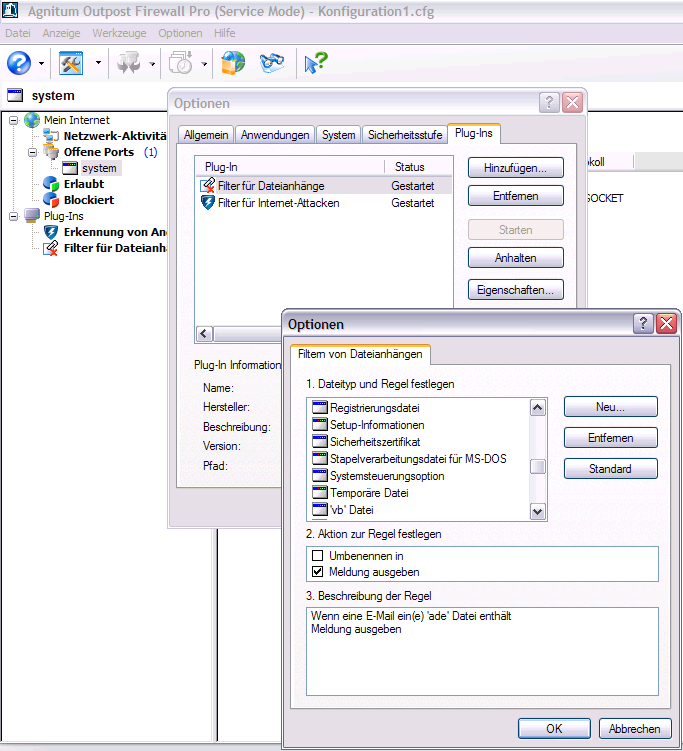This screenshot has height=751, width=683.
Task: Open the Hilfe menu
Action: pyautogui.click(x=225, y=33)
